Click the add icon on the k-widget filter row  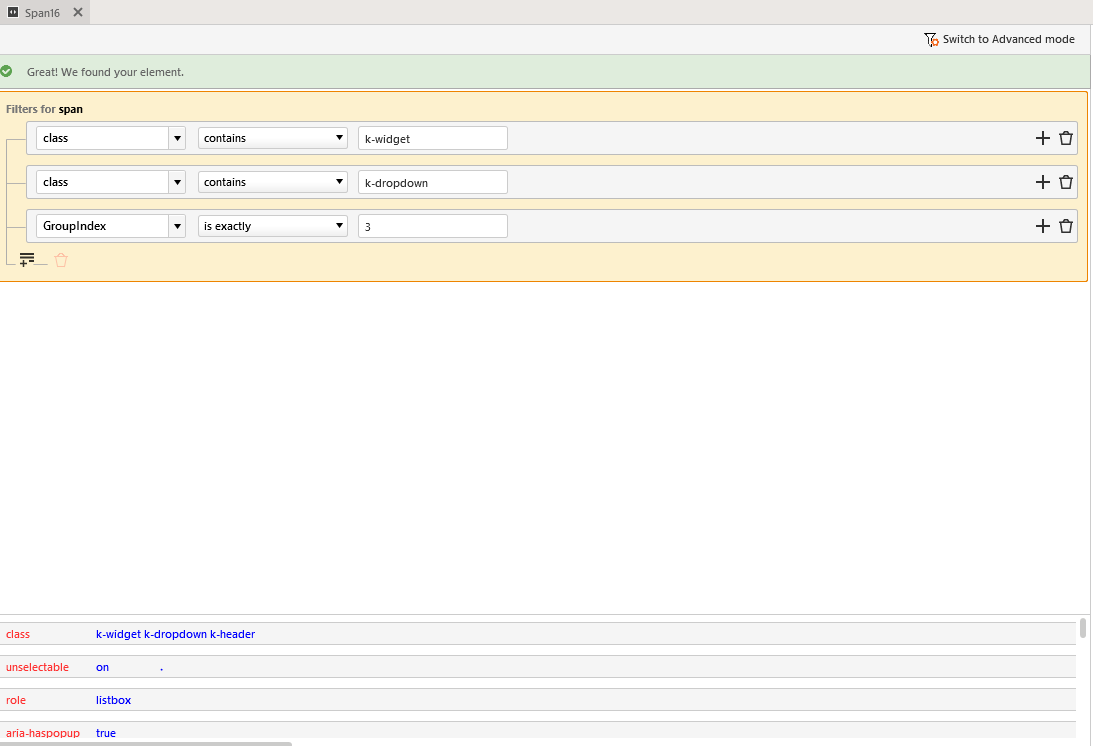point(1042,138)
